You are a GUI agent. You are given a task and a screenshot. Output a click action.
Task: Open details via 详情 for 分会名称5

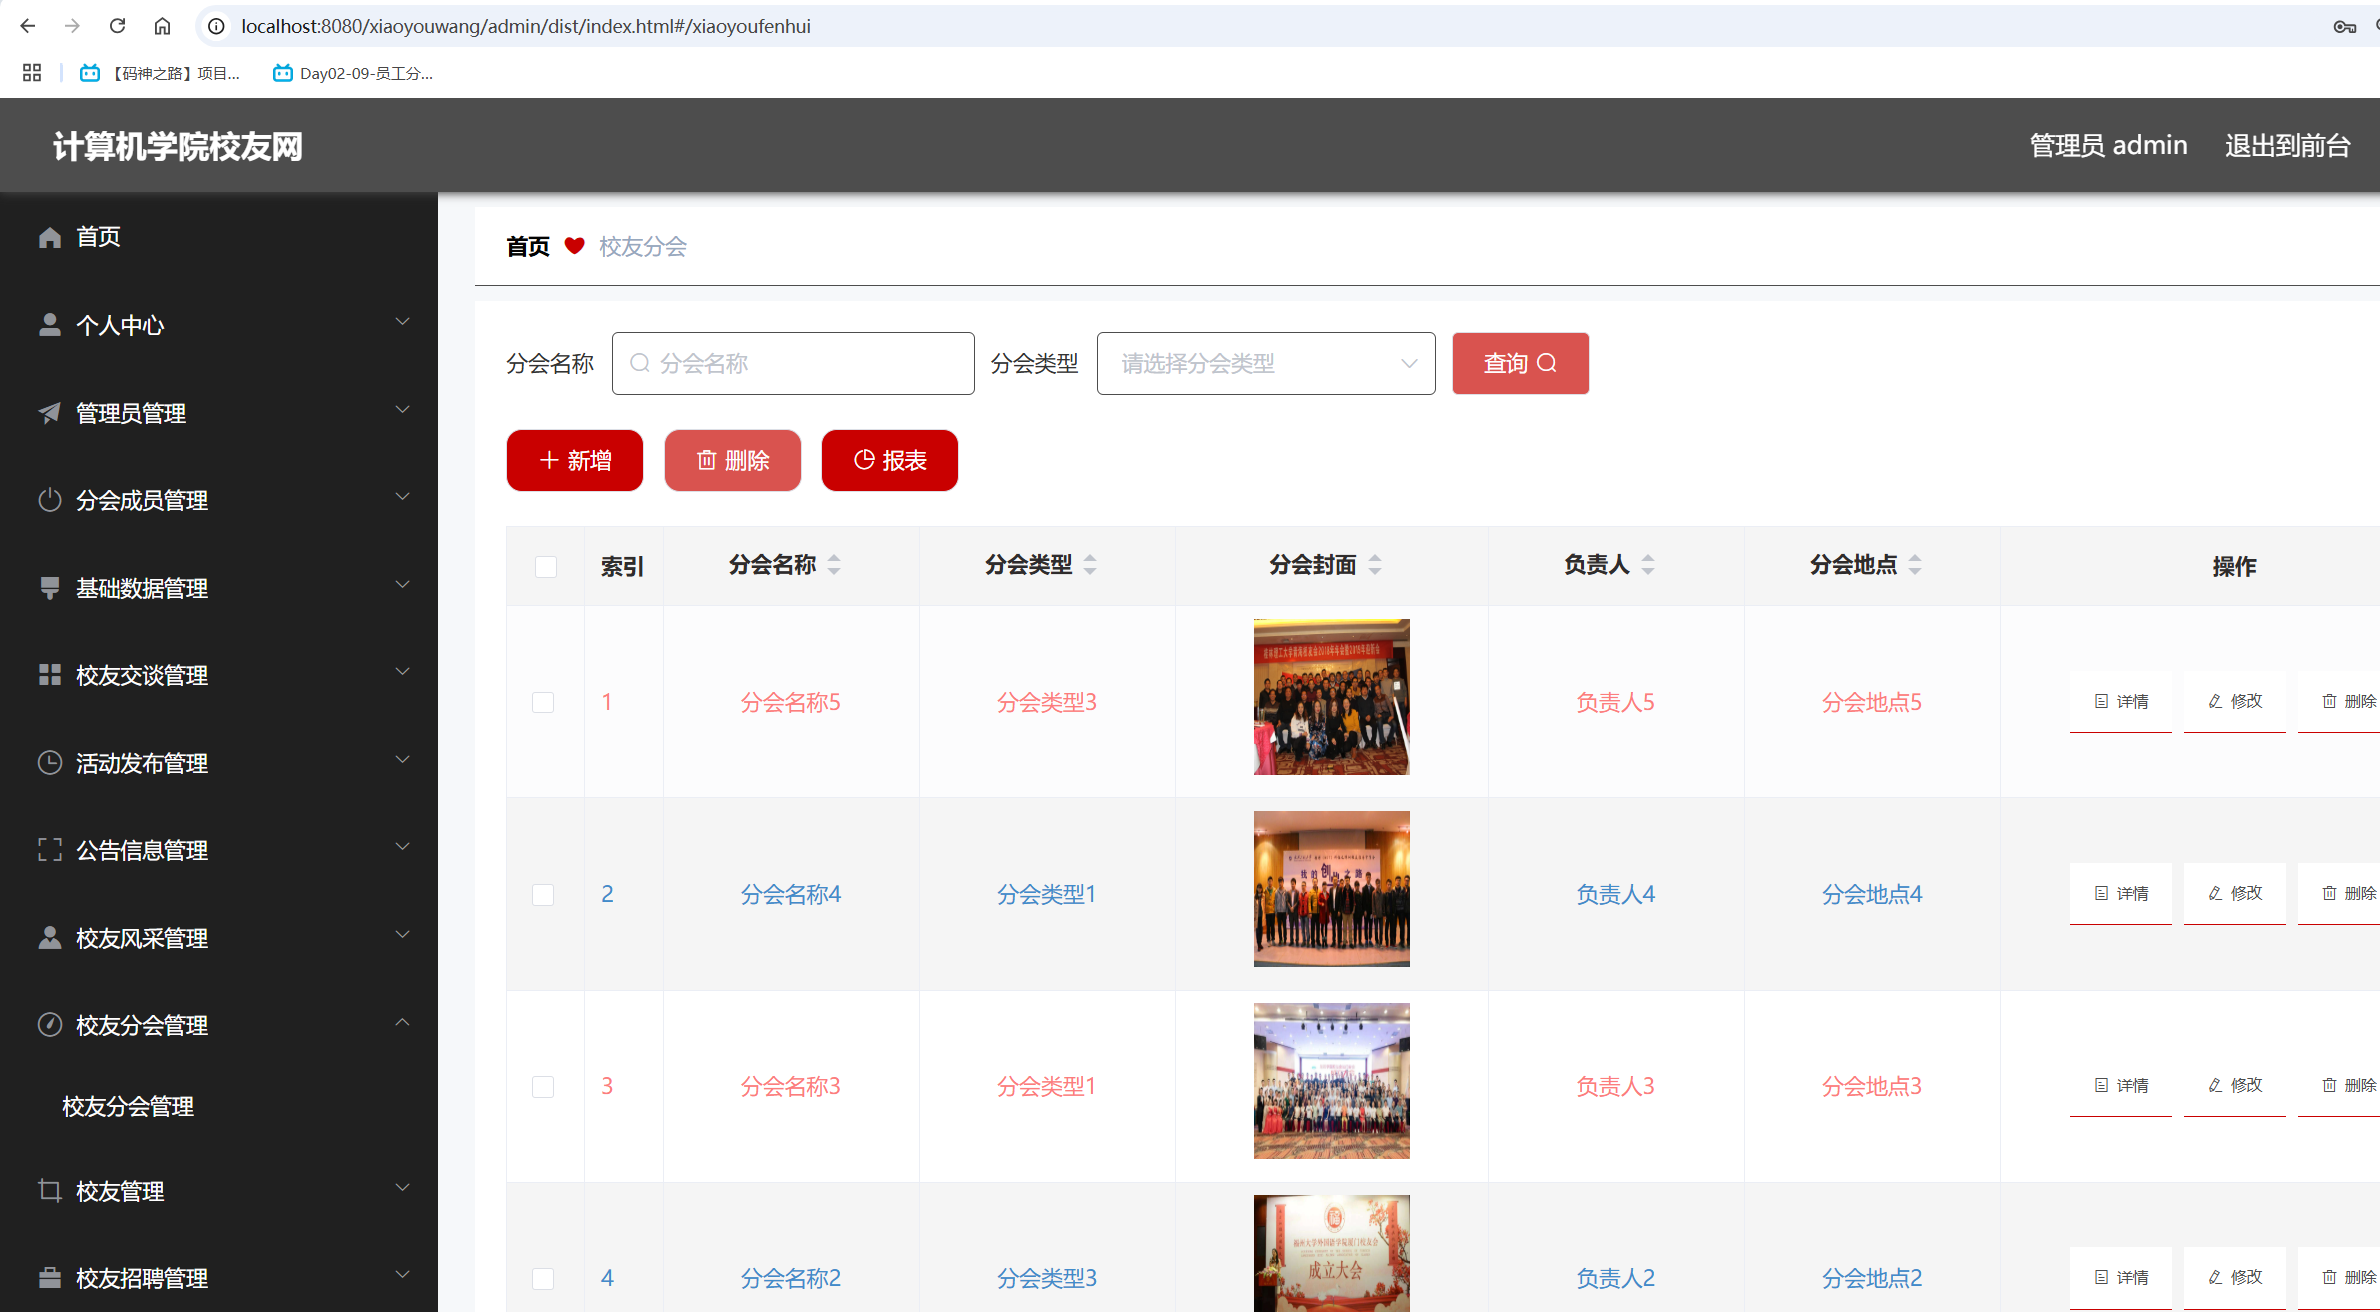2121,701
